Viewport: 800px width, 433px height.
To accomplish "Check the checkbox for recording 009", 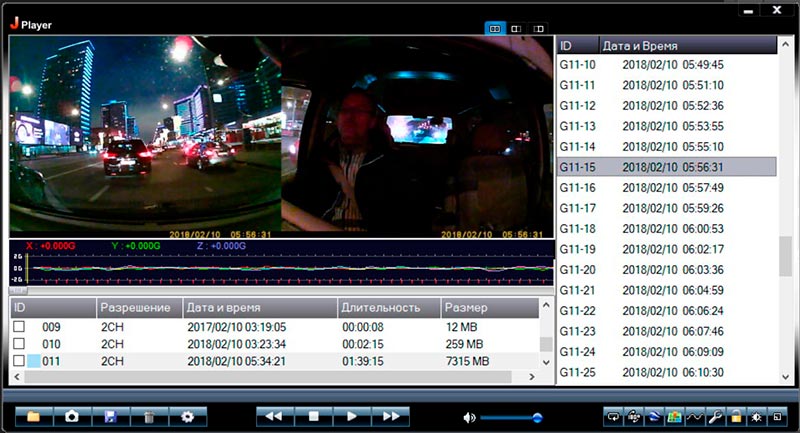I will (18, 327).
